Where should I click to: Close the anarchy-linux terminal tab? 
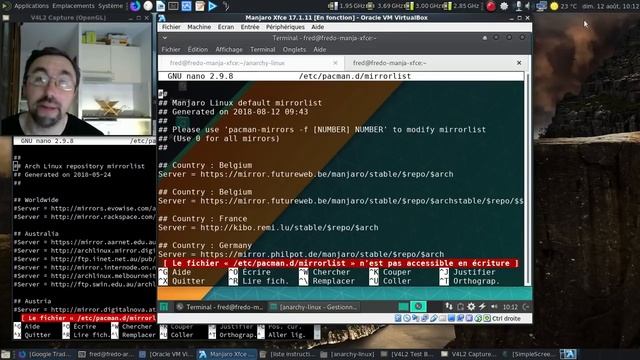pyautogui.click(x=335, y=63)
